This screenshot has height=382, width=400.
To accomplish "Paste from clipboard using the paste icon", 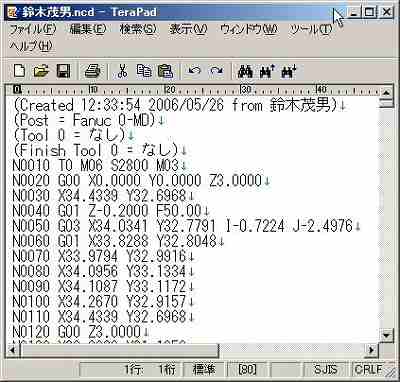I will 166,71.
